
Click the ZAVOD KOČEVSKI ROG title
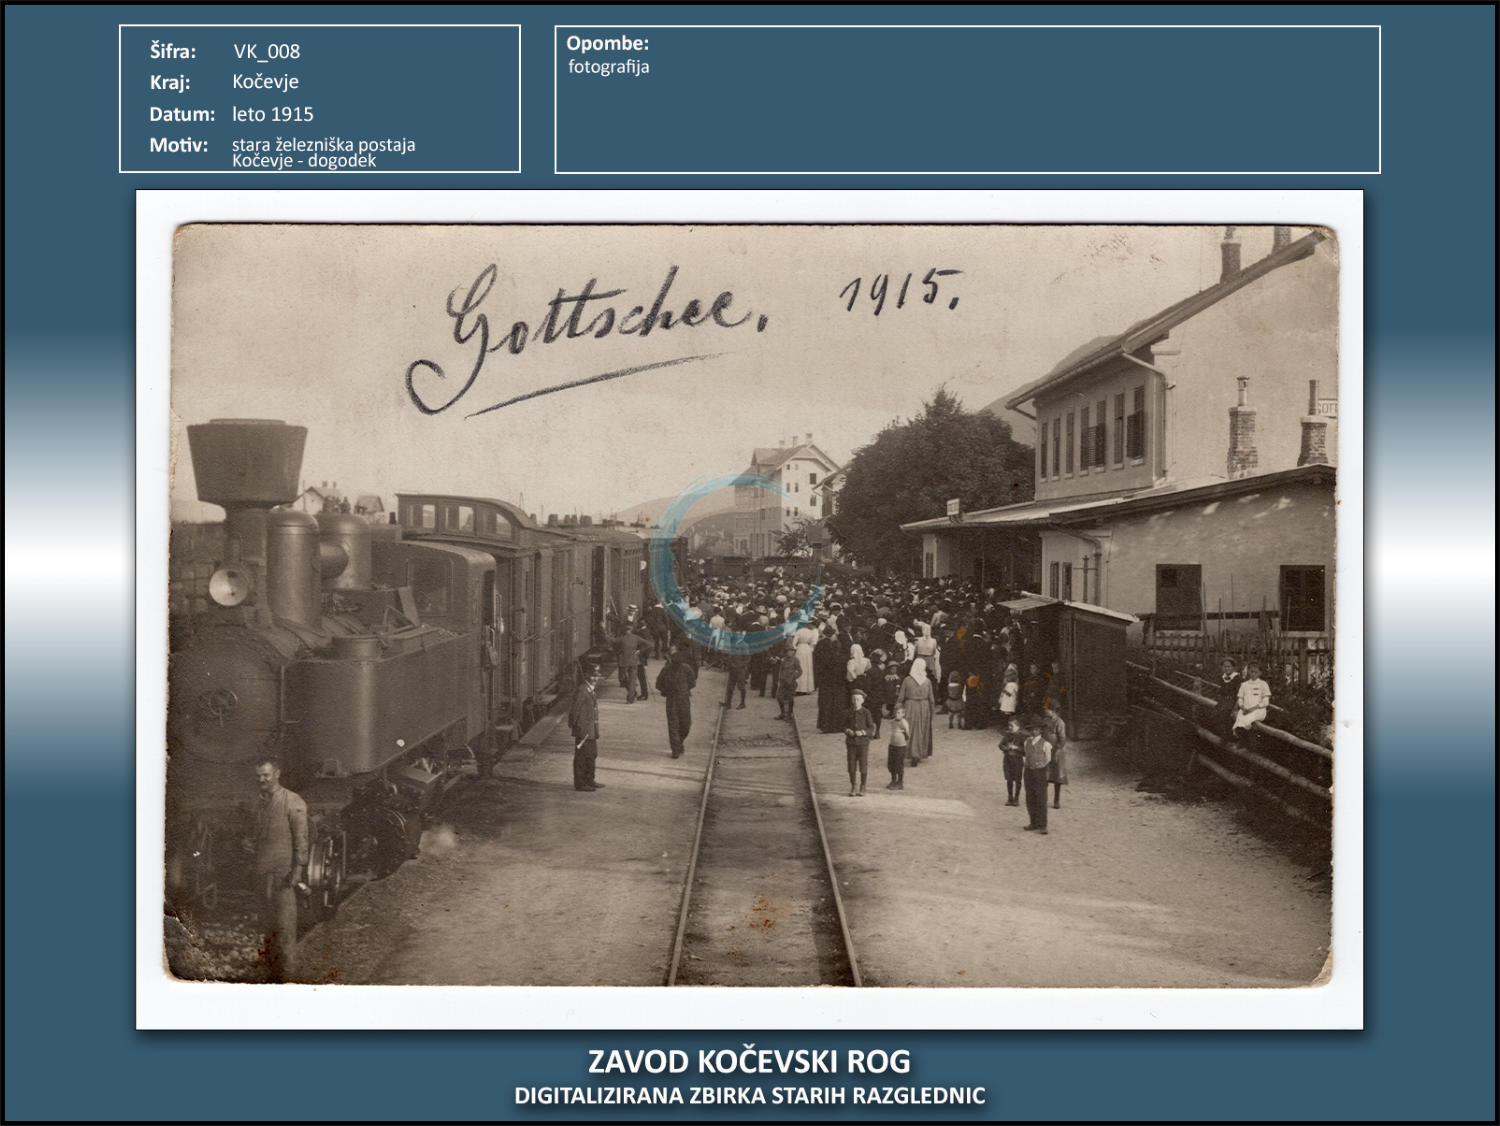point(749,1061)
